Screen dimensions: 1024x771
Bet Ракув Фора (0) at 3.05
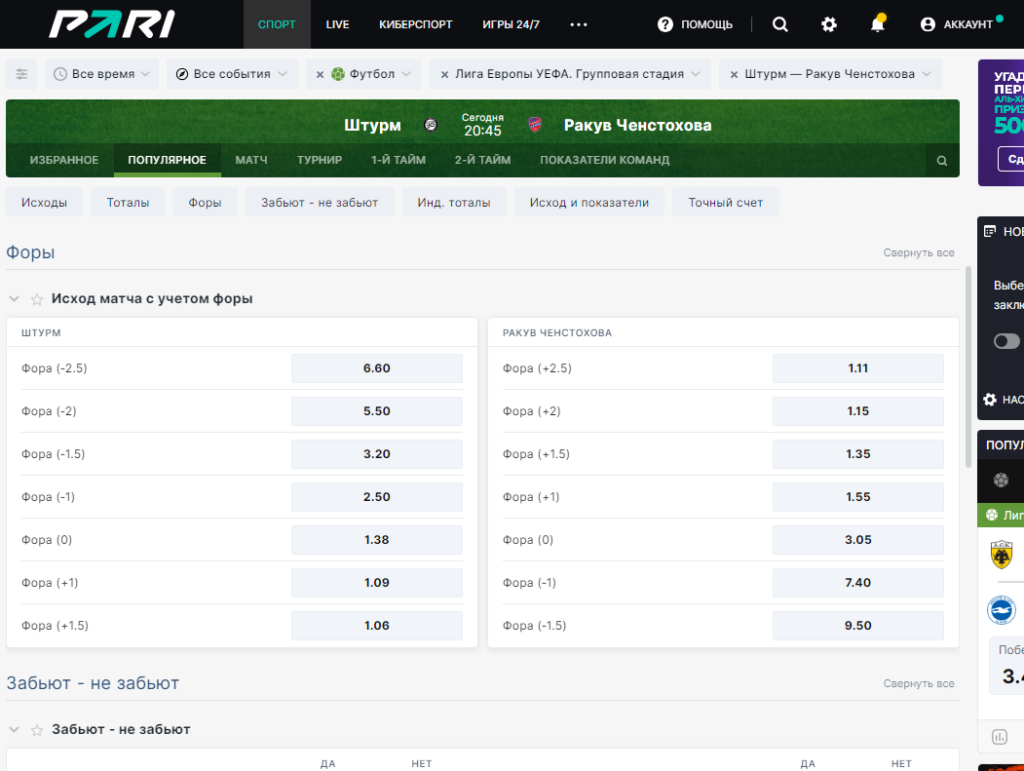point(858,540)
